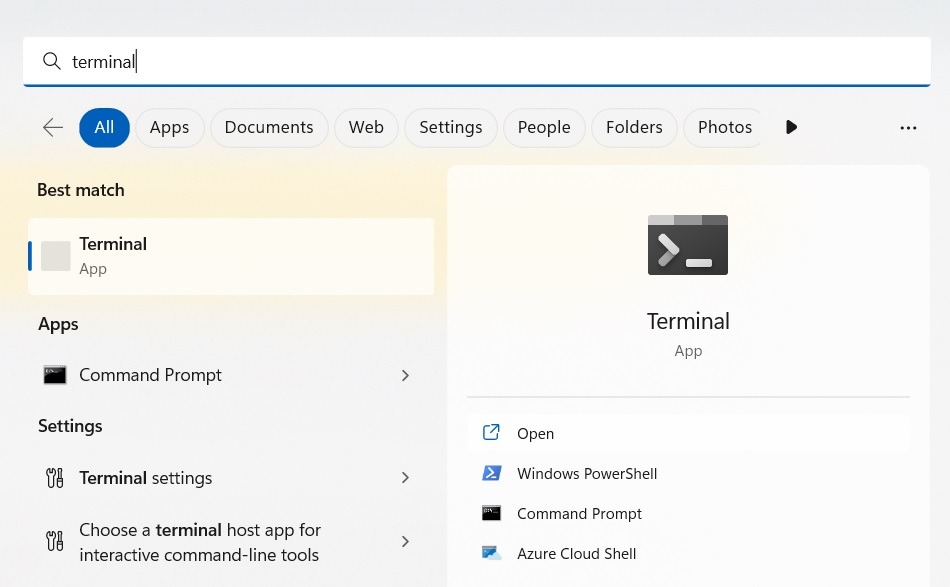Select the Settings filter tab
The image size is (950, 587).
tap(450, 127)
